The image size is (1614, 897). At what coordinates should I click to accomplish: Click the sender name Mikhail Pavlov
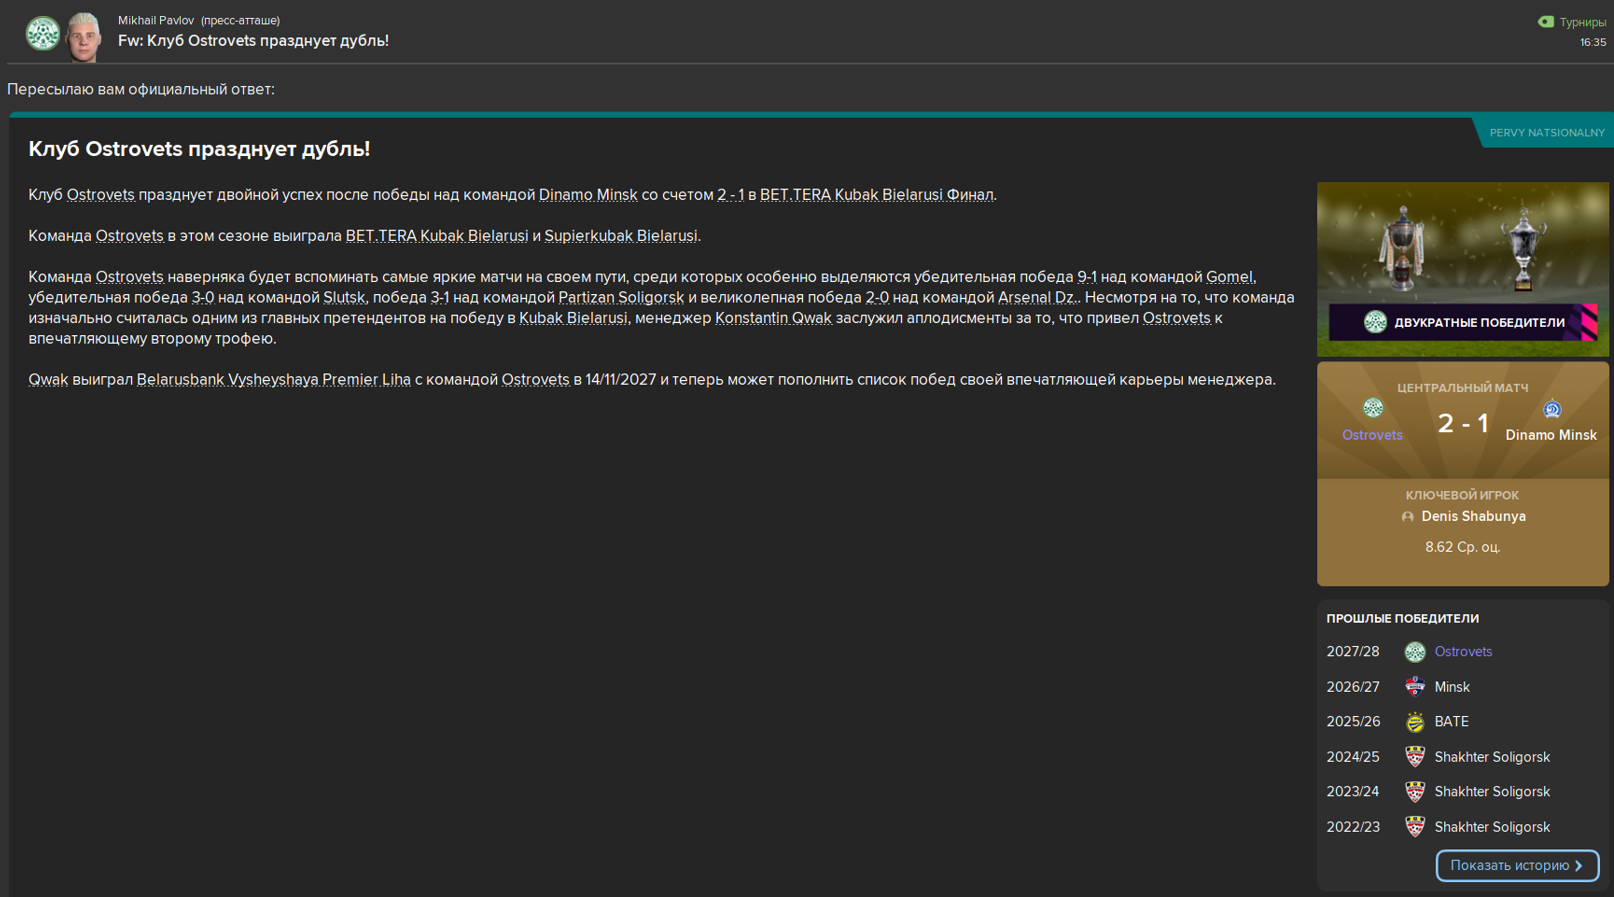(x=156, y=20)
